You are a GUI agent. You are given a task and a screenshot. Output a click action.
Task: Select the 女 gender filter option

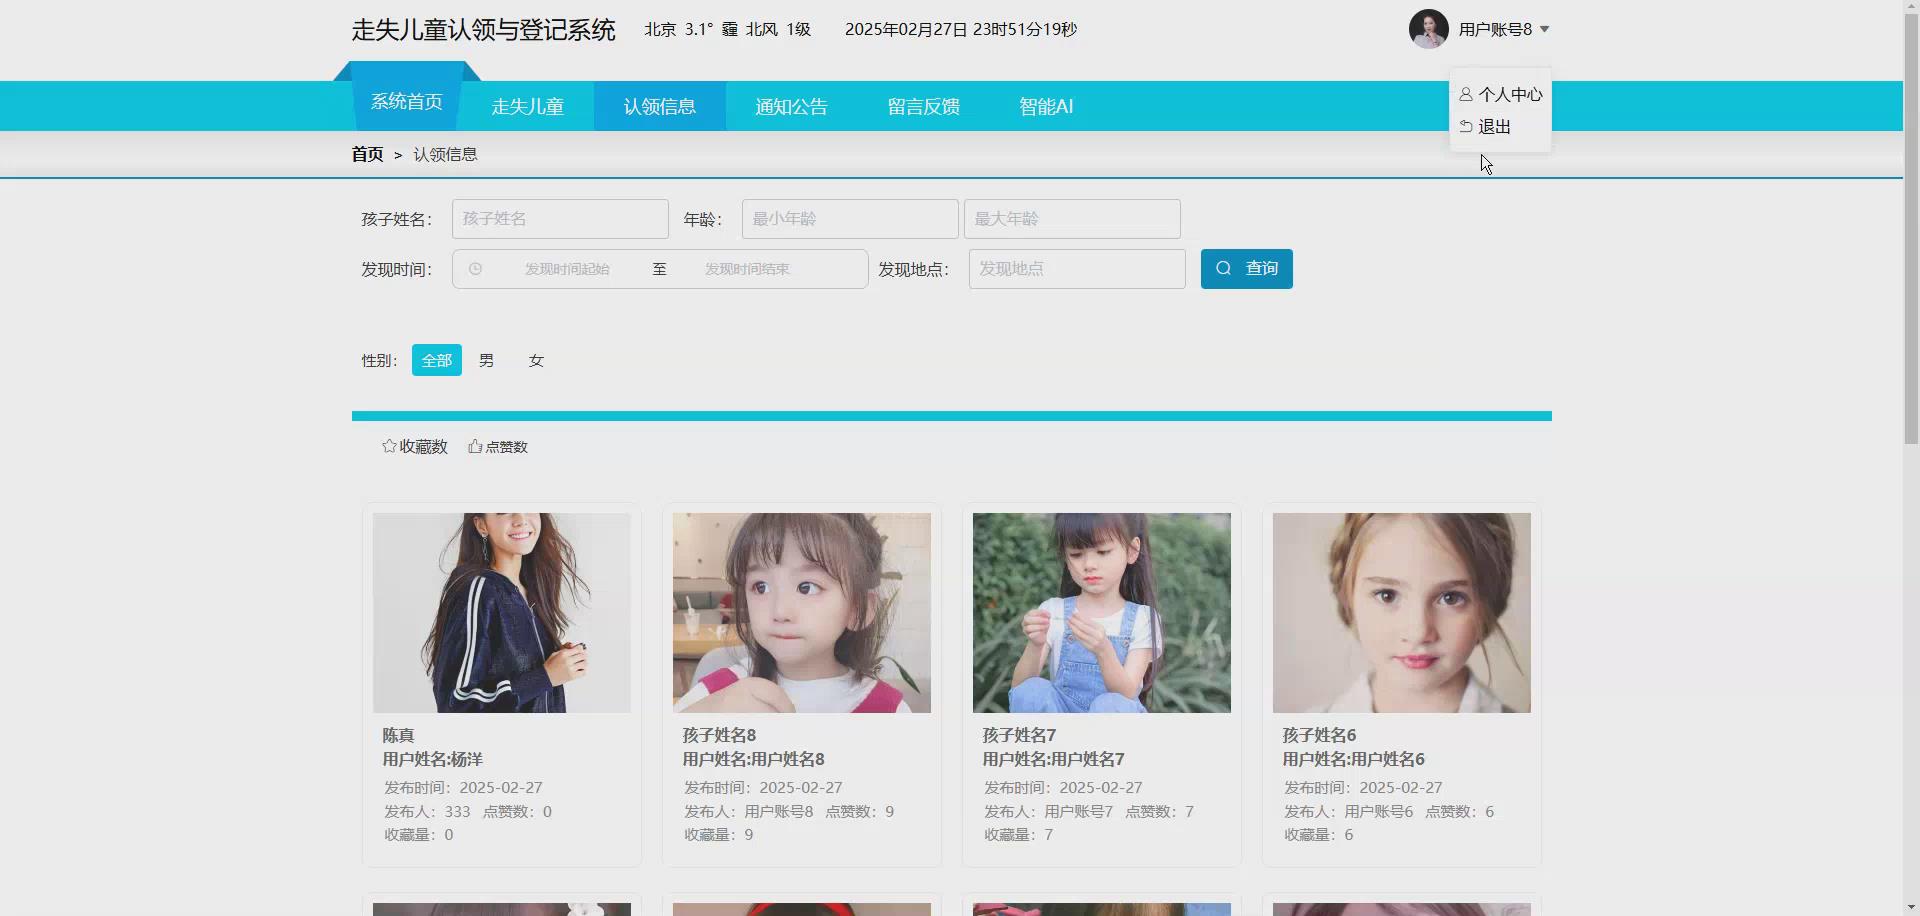[x=536, y=360]
